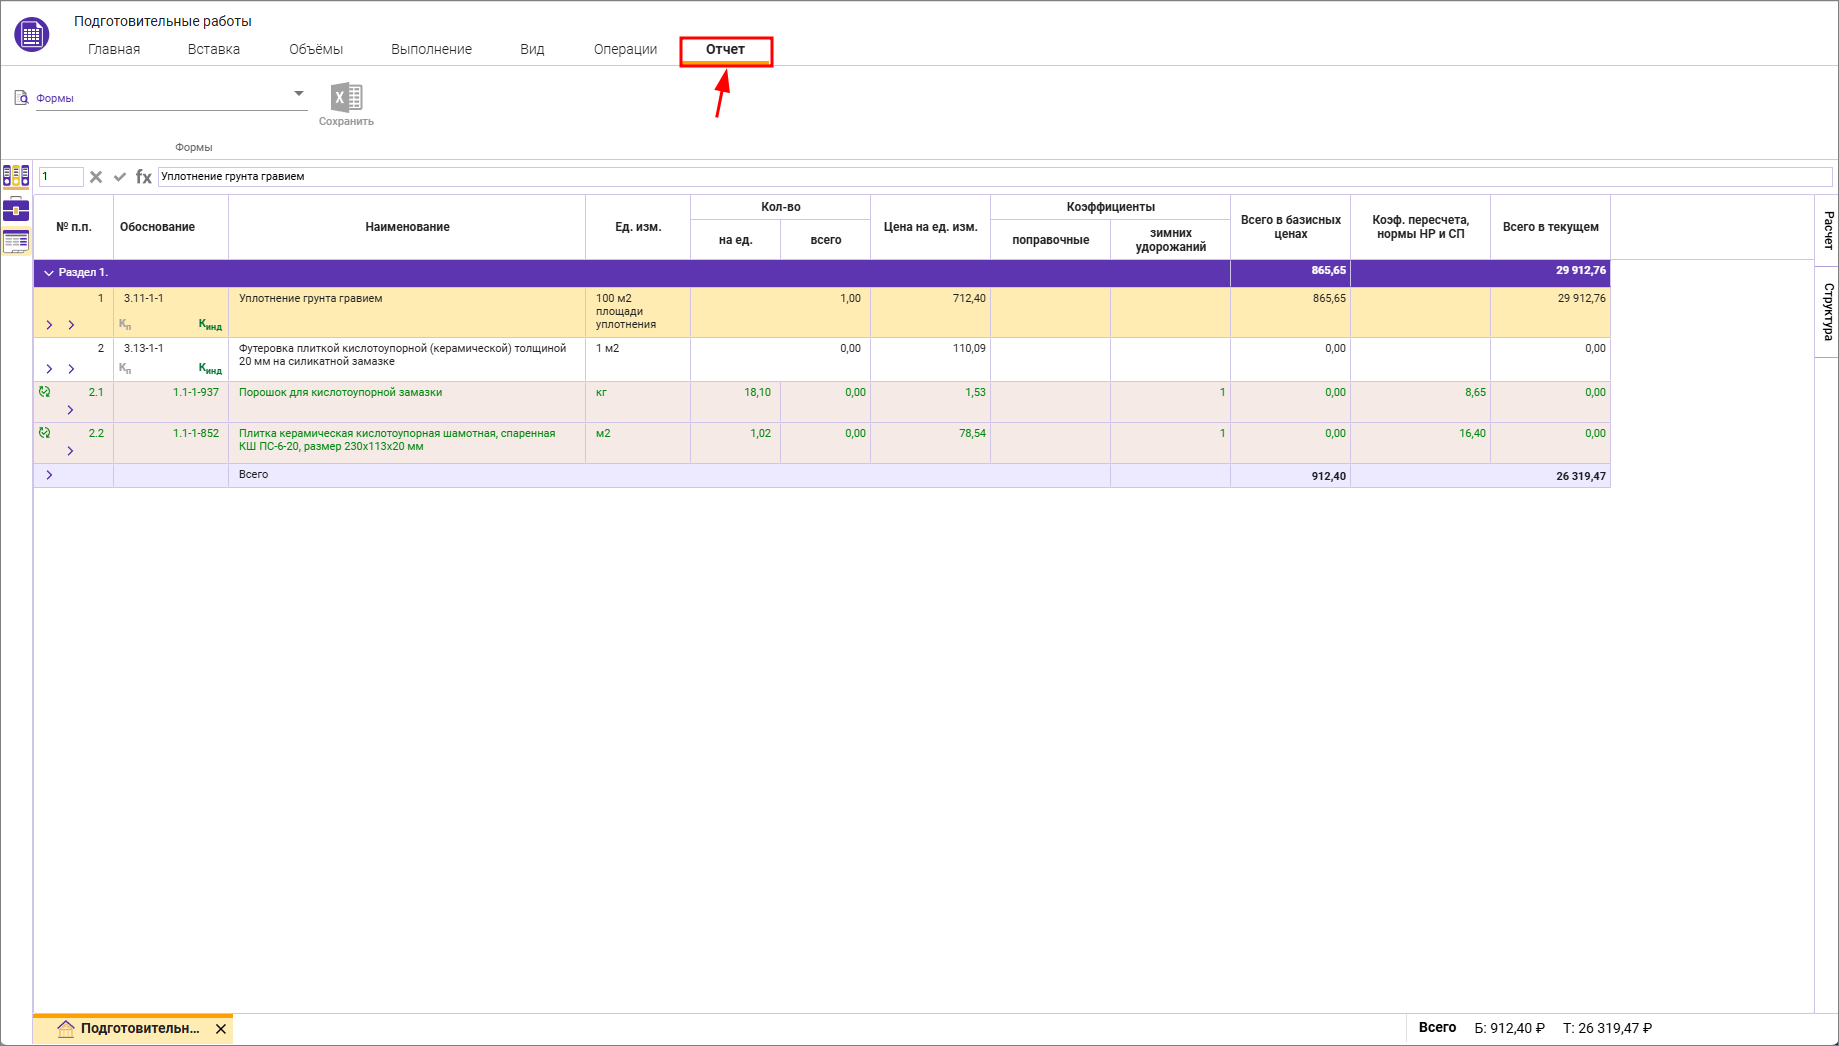Switch to the Главная ribbon tab
This screenshot has height=1046, width=1839.
click(x=114, y=49)
